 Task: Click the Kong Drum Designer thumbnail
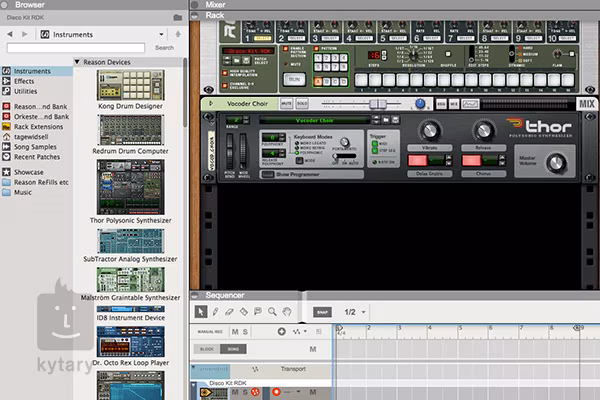130,85
